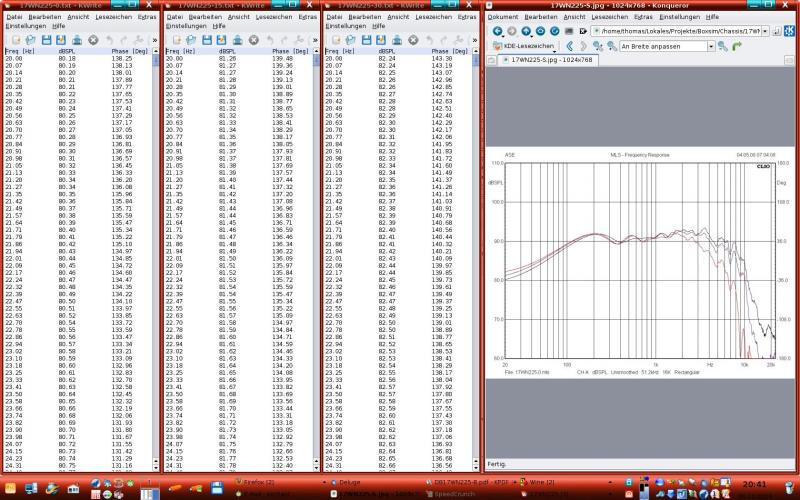Open Konqueror Home location icon
This screenshot has width=800, height=500.
540,31
